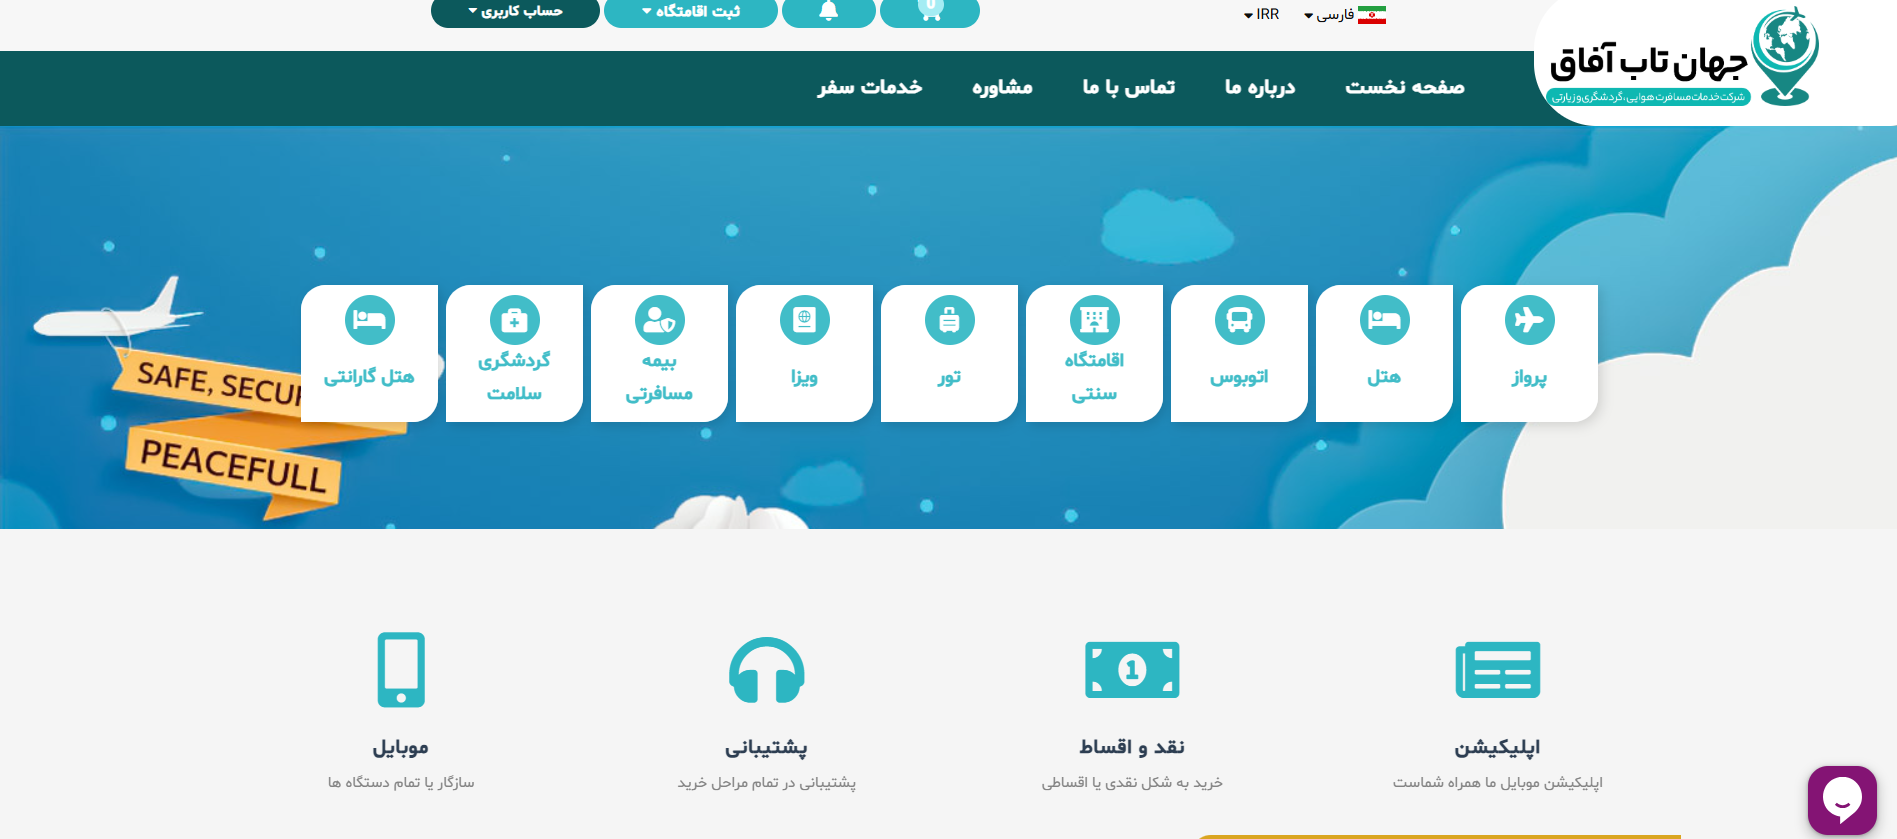
Task: Click text اپلیکیشن موبایل ما همراه شماست
Action: point(1497,782)
